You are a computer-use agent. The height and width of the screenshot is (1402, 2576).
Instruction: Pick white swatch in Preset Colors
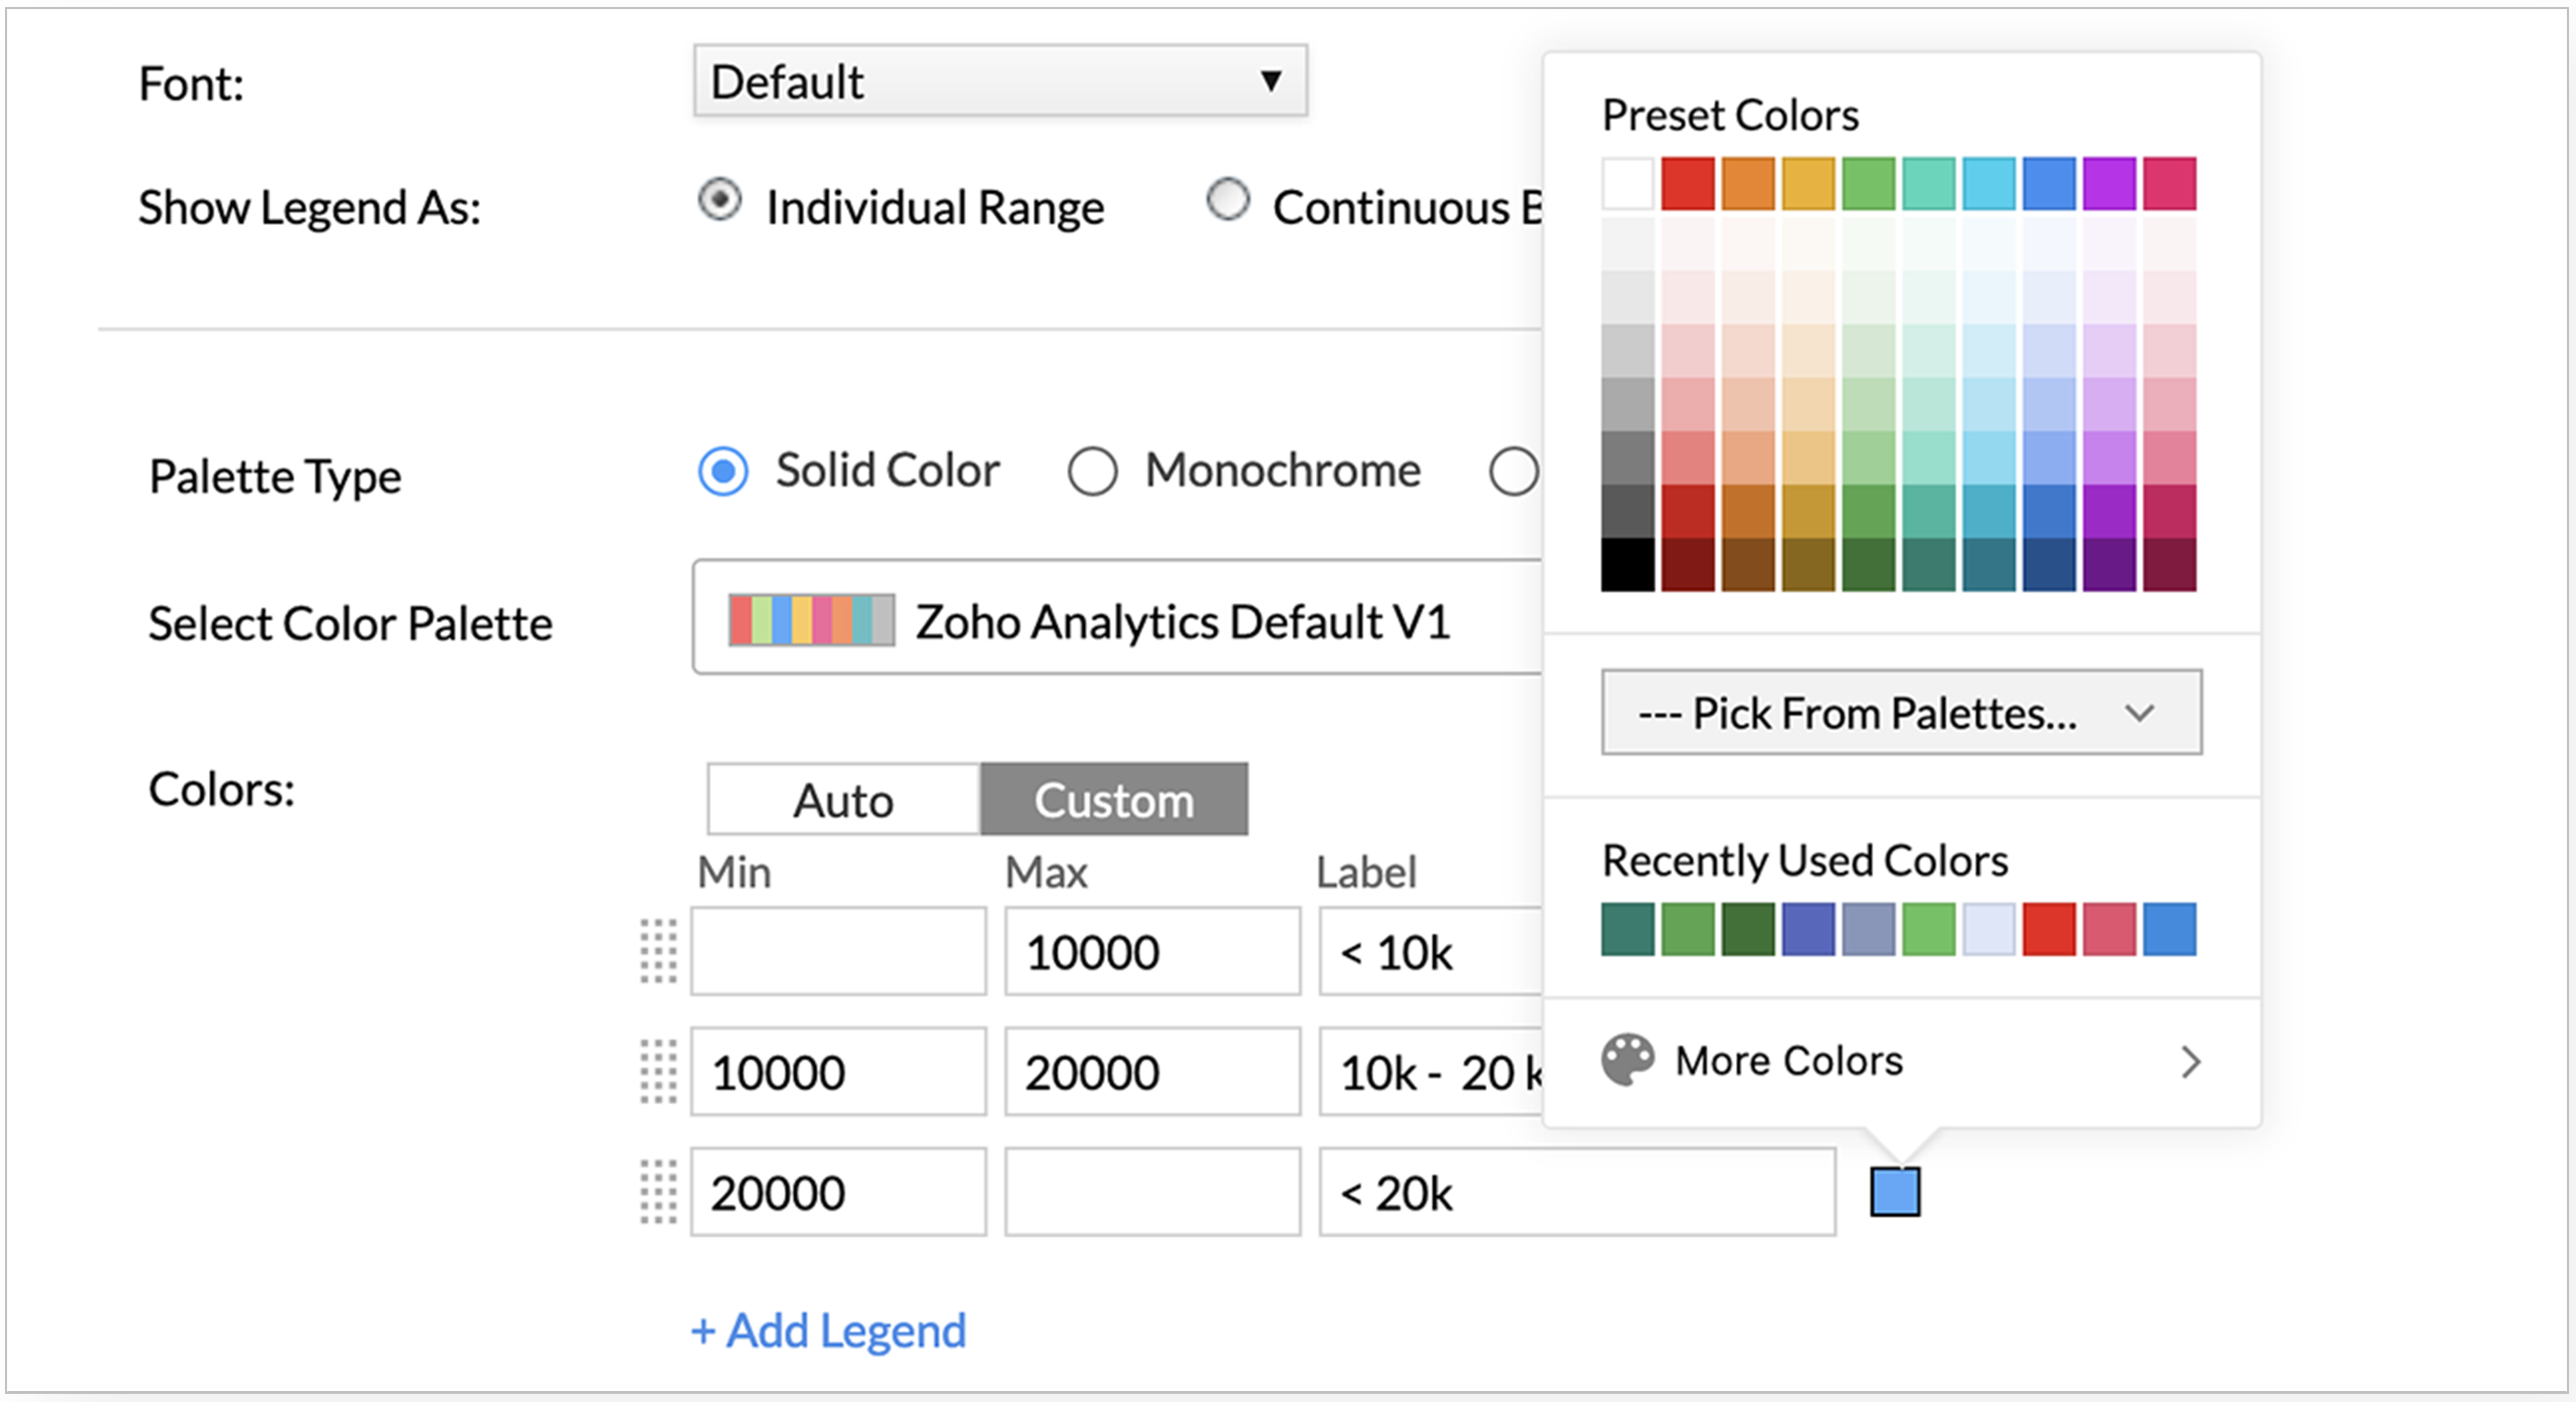(1627, 184)
